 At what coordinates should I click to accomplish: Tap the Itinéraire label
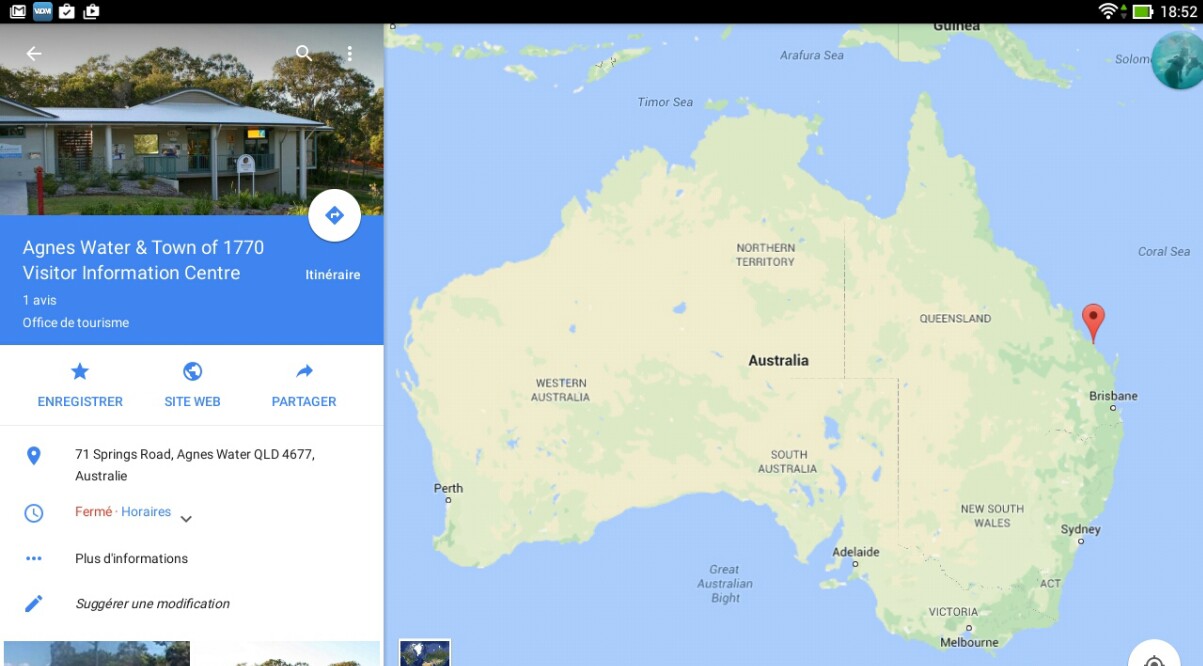[333, 275]
